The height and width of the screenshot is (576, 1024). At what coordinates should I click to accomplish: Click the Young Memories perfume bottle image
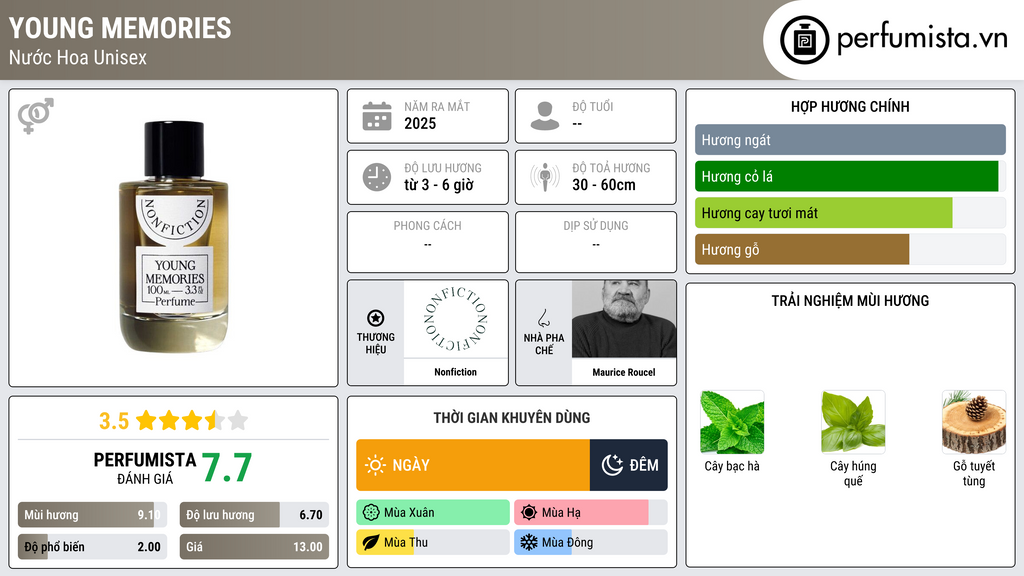pyautogui.click(x=174, y=237)
